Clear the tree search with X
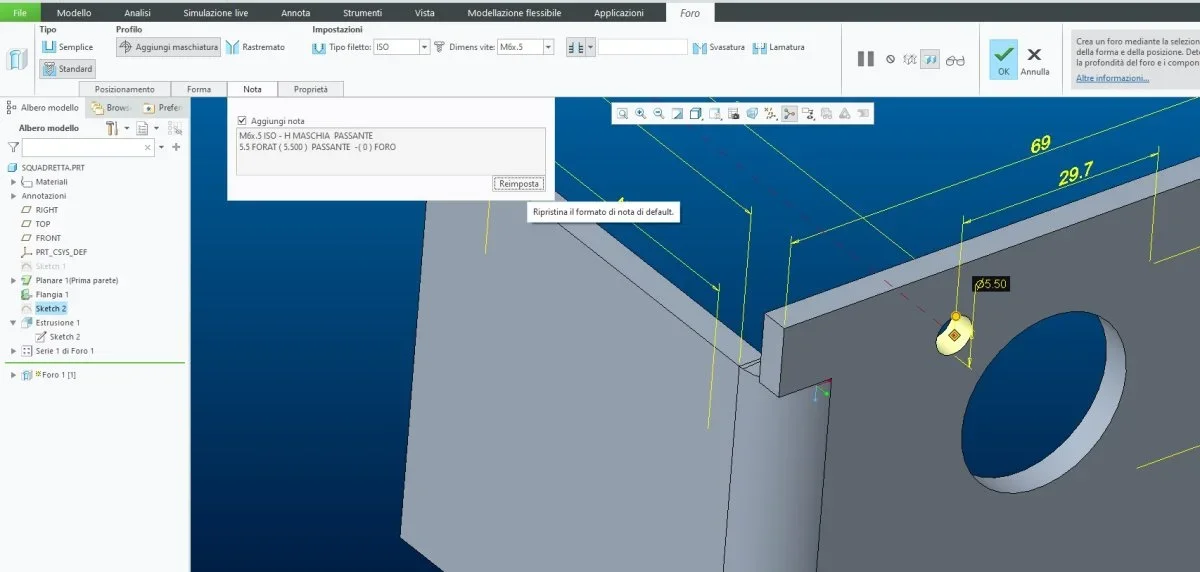This screenshot has height=572, width=1200. click(x=149, y=147)
